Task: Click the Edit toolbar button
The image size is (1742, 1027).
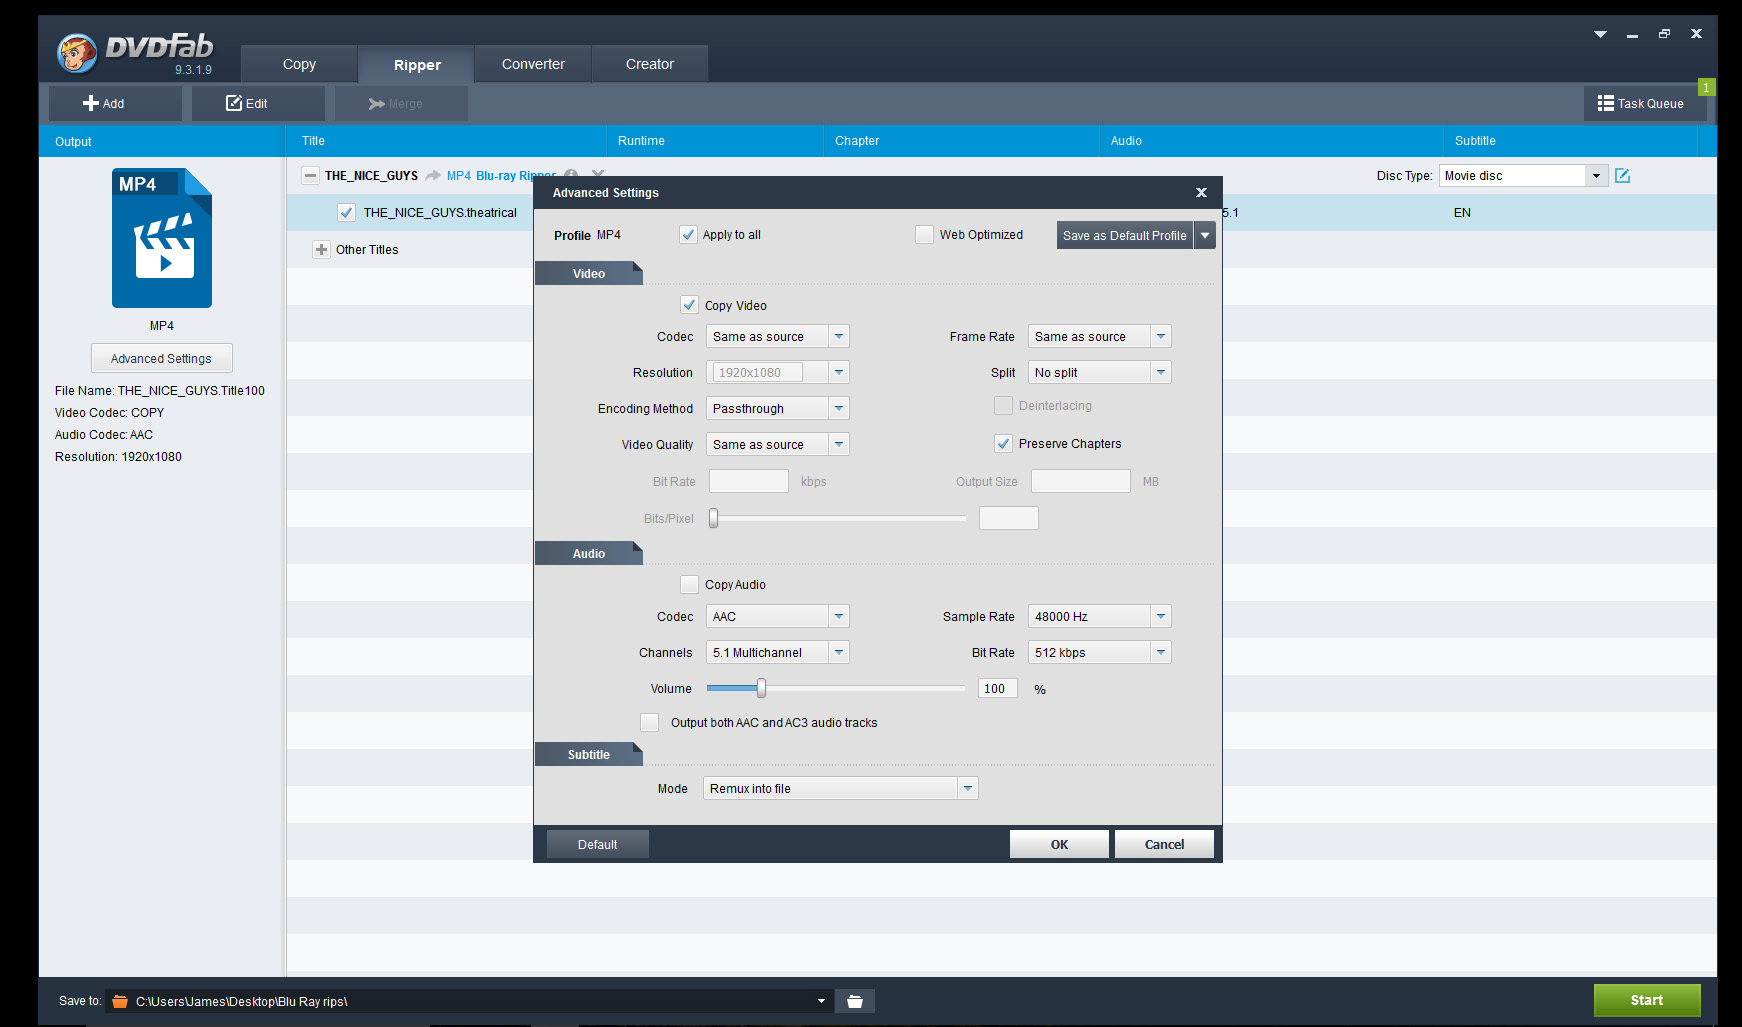Action: point(258,104)
